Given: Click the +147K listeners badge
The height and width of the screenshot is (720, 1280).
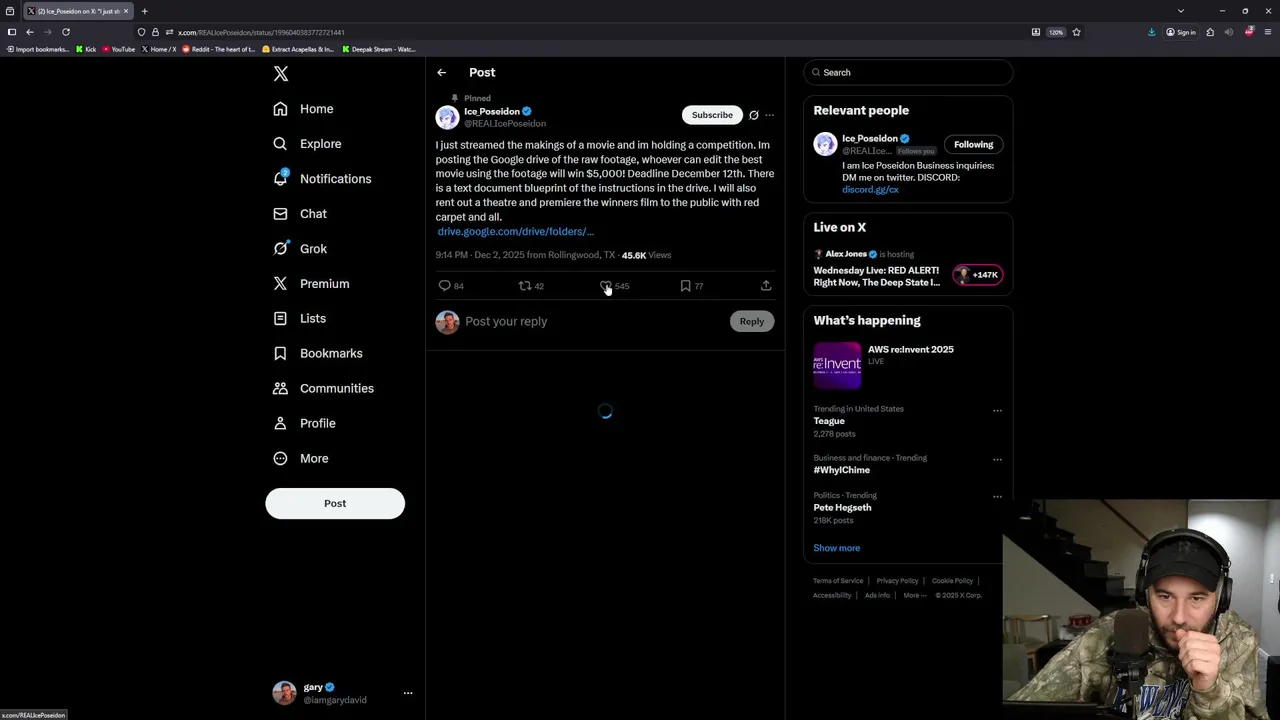Looking at the screenshot, I should [978, 275].
